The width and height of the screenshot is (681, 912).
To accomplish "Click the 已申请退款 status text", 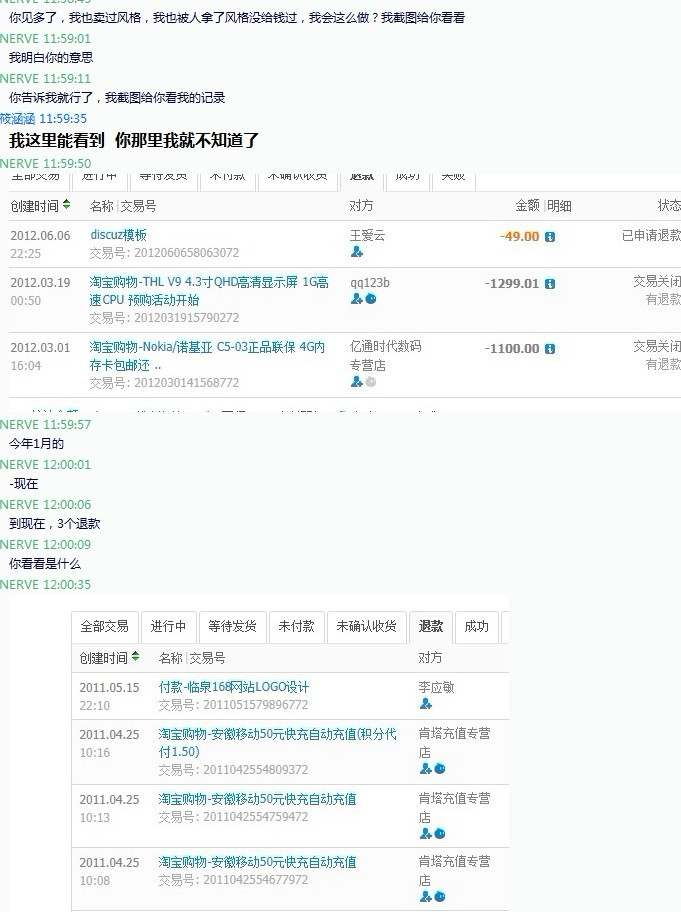I will tap(650, 236).
